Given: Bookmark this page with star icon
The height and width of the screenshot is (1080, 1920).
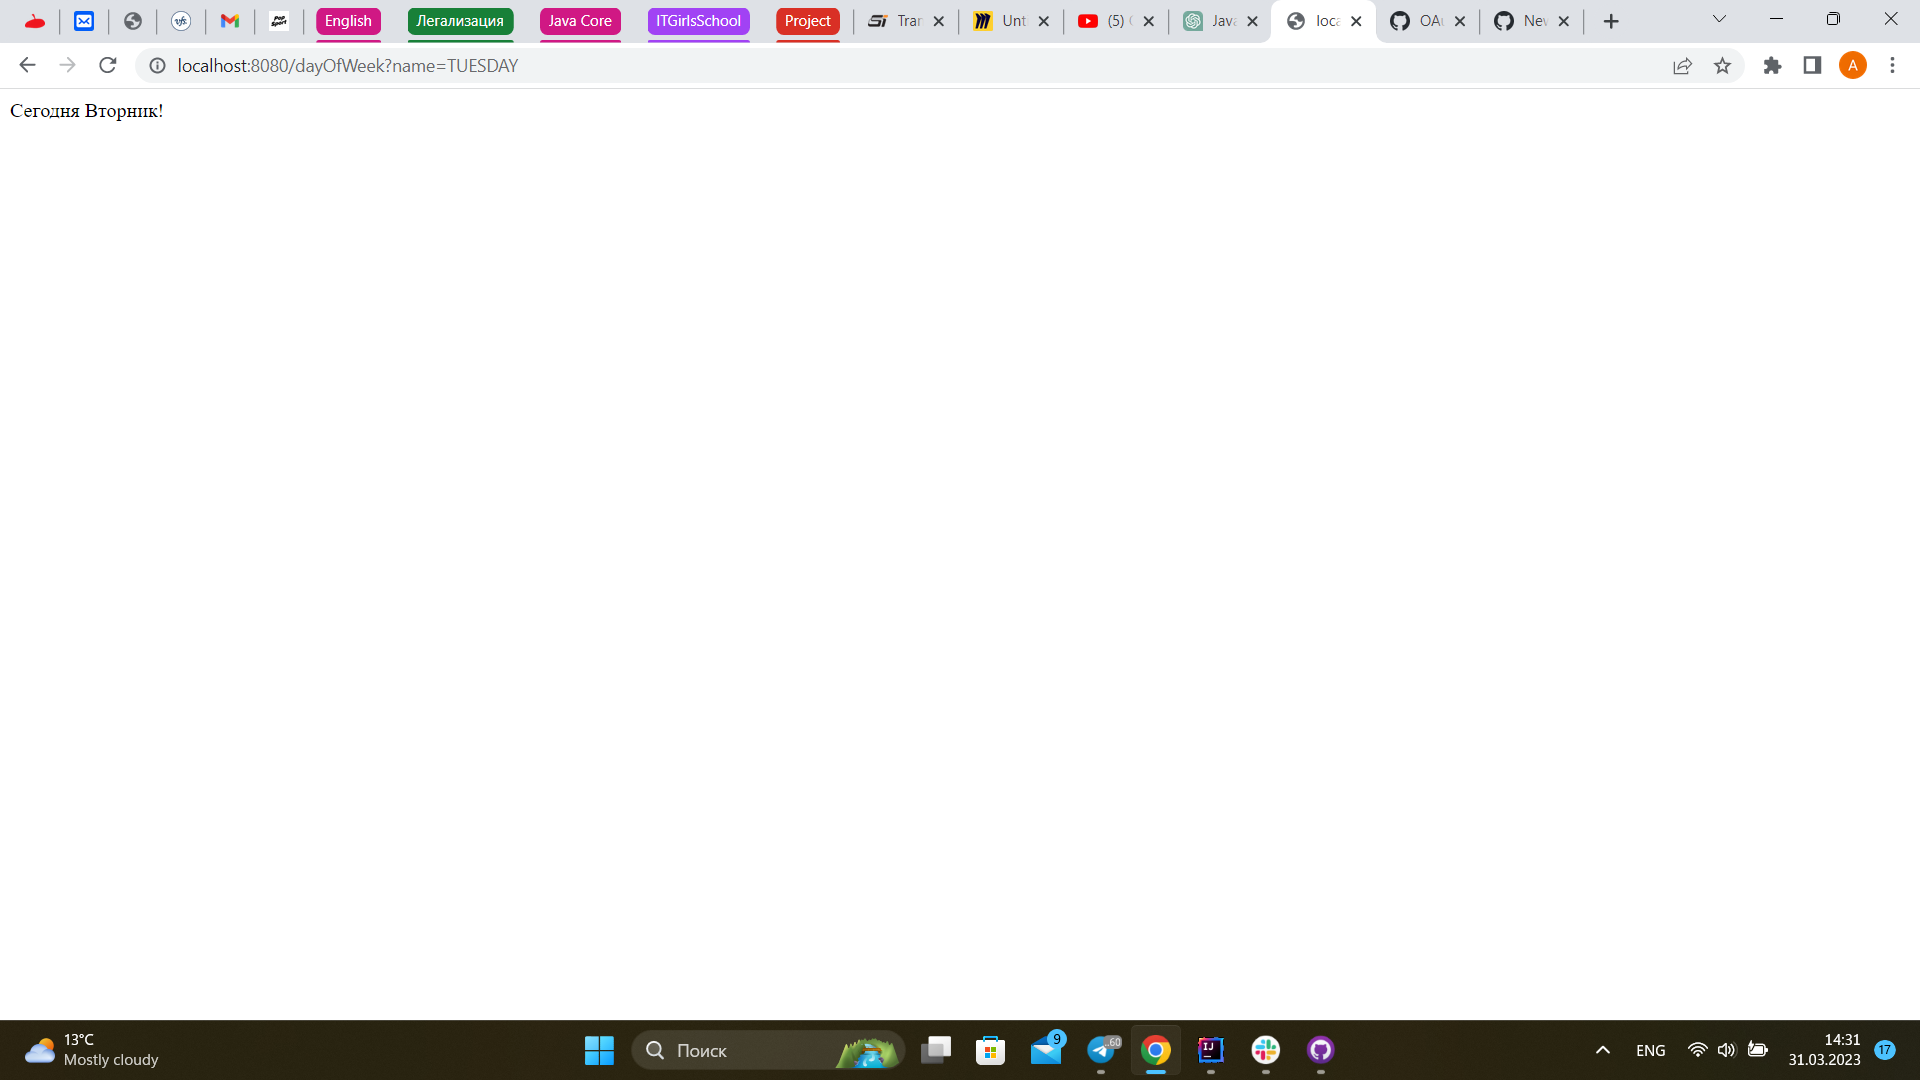Looking at the screenshot, I should point(1722,65).
